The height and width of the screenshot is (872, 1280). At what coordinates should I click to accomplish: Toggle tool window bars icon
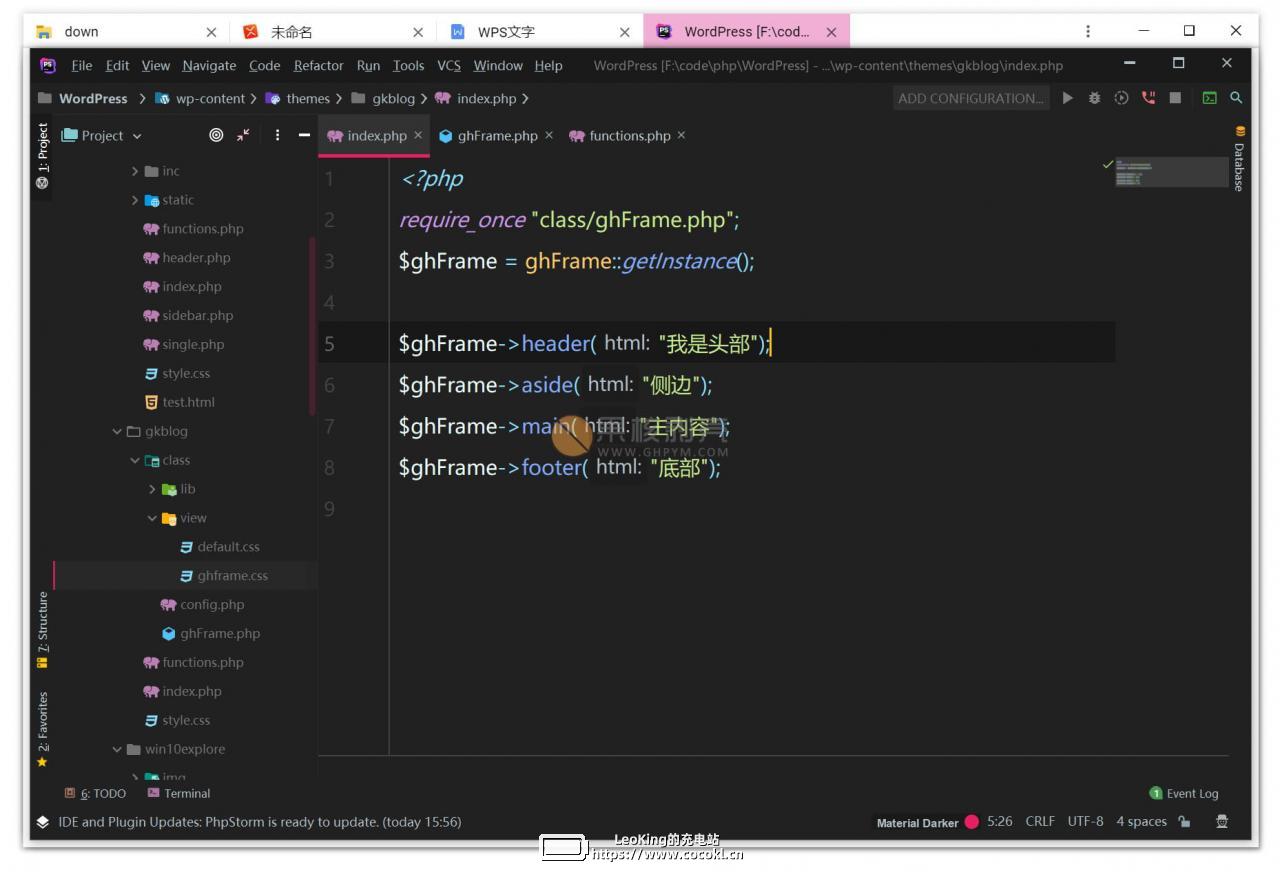[x=42, y=822]
